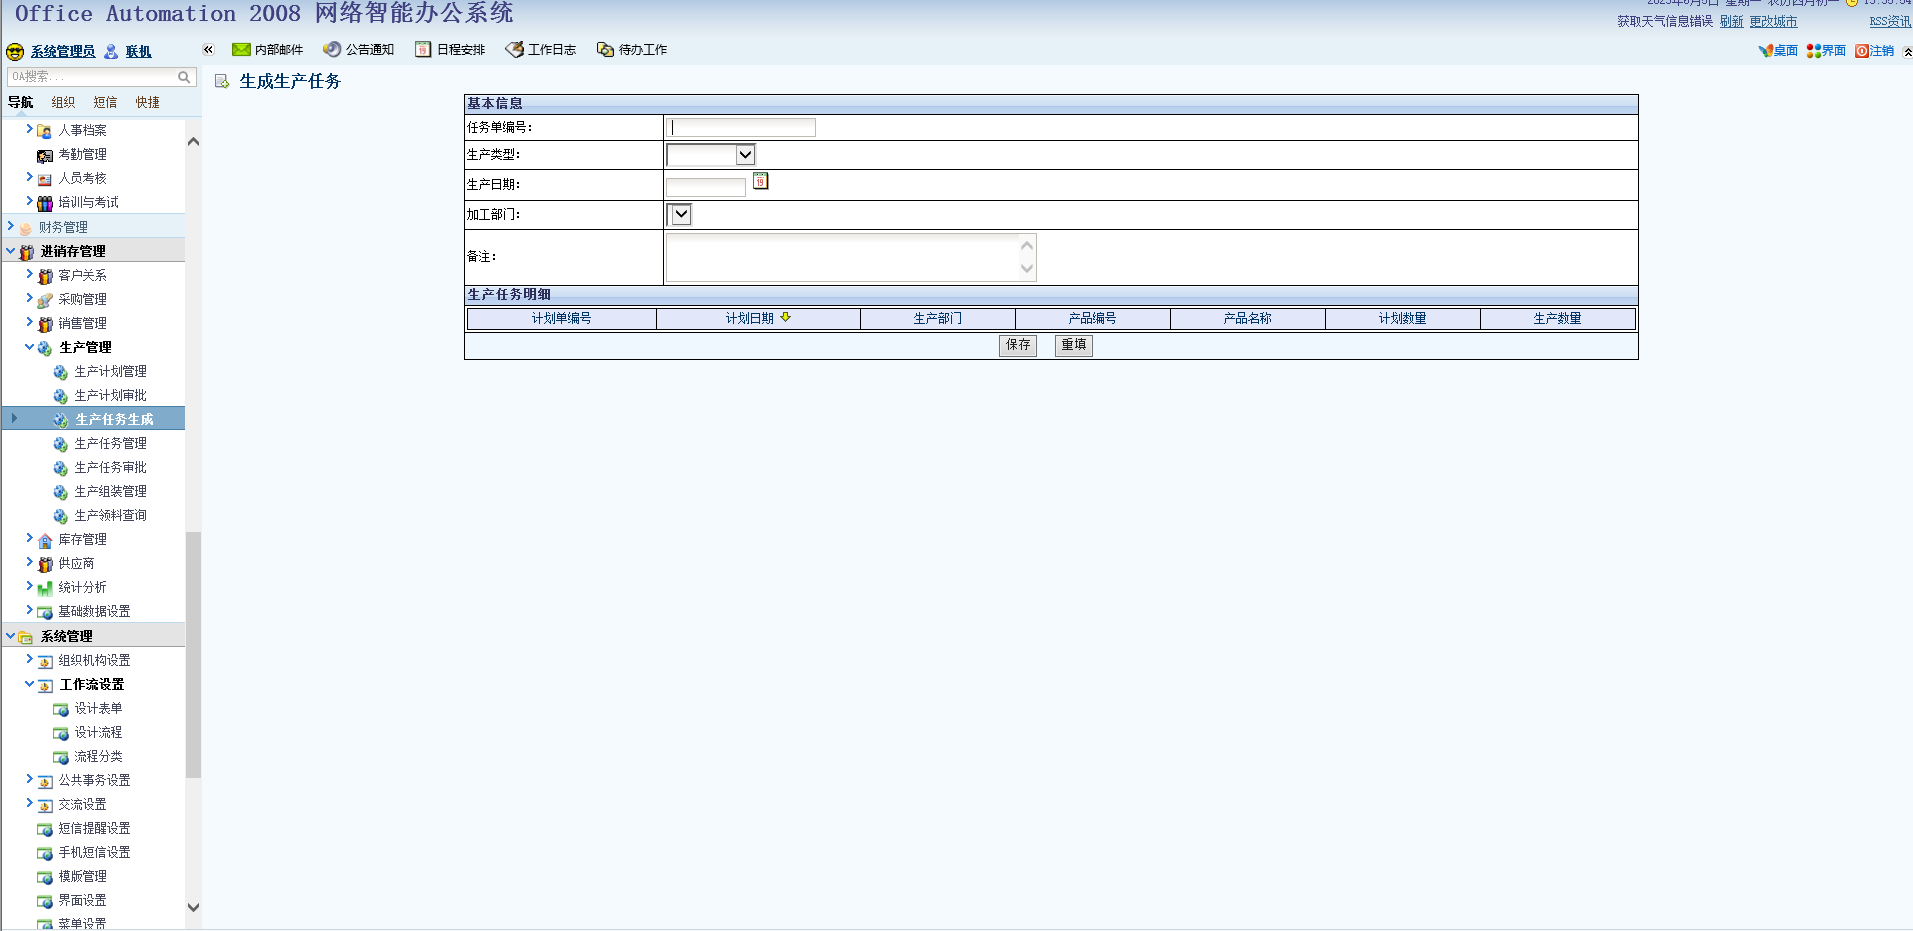The width and height of the screenshot is (1913, 931).
Task: Expand the 供应商 tree node
Action: click(x=29, y=562)
